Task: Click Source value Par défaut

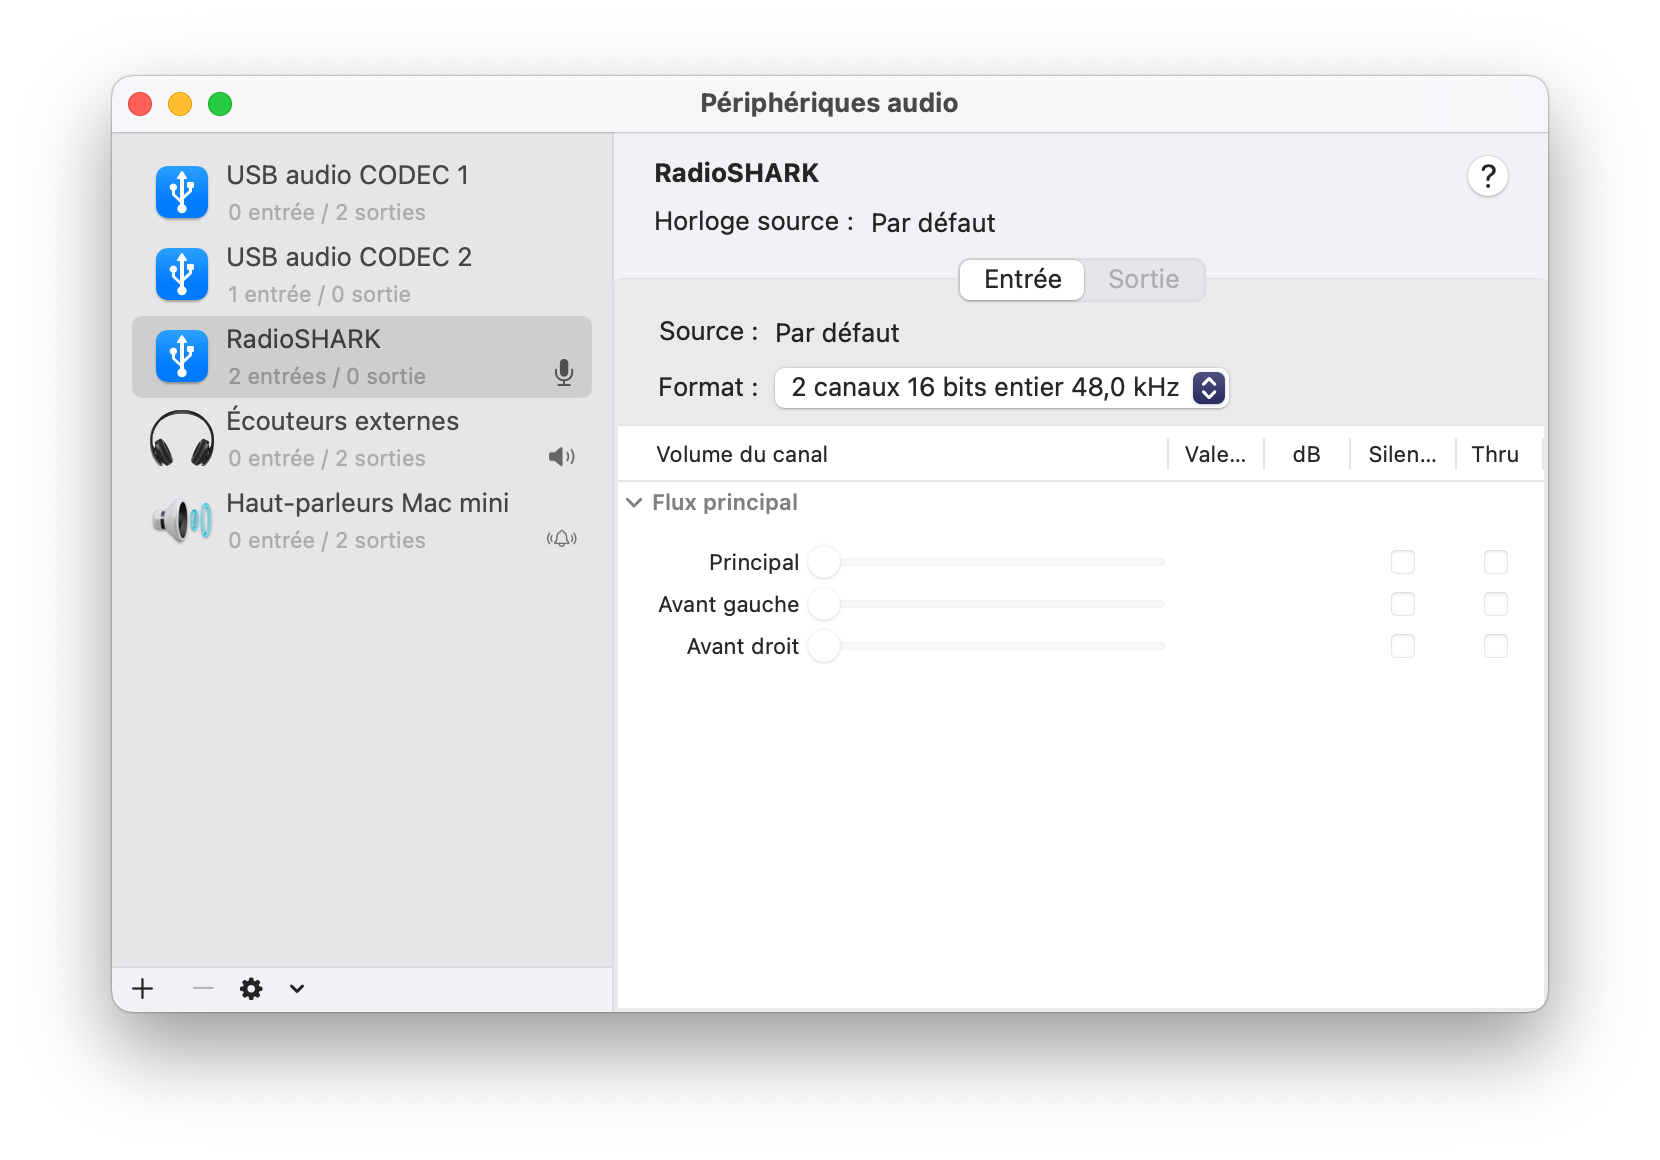Action: pyautogui.click(x=837, y=333)
